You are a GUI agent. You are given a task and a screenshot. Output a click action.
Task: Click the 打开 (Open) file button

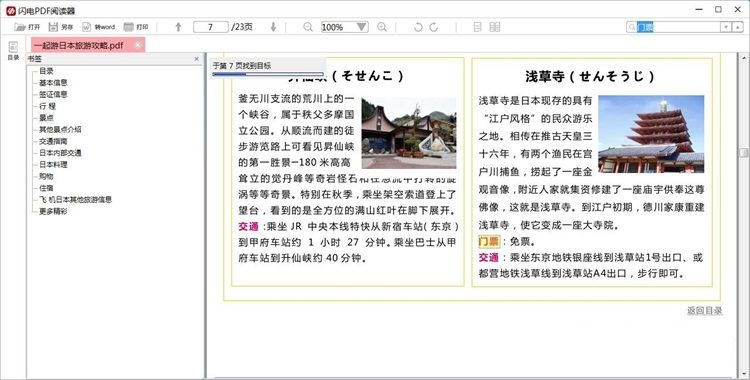(27, 27)
